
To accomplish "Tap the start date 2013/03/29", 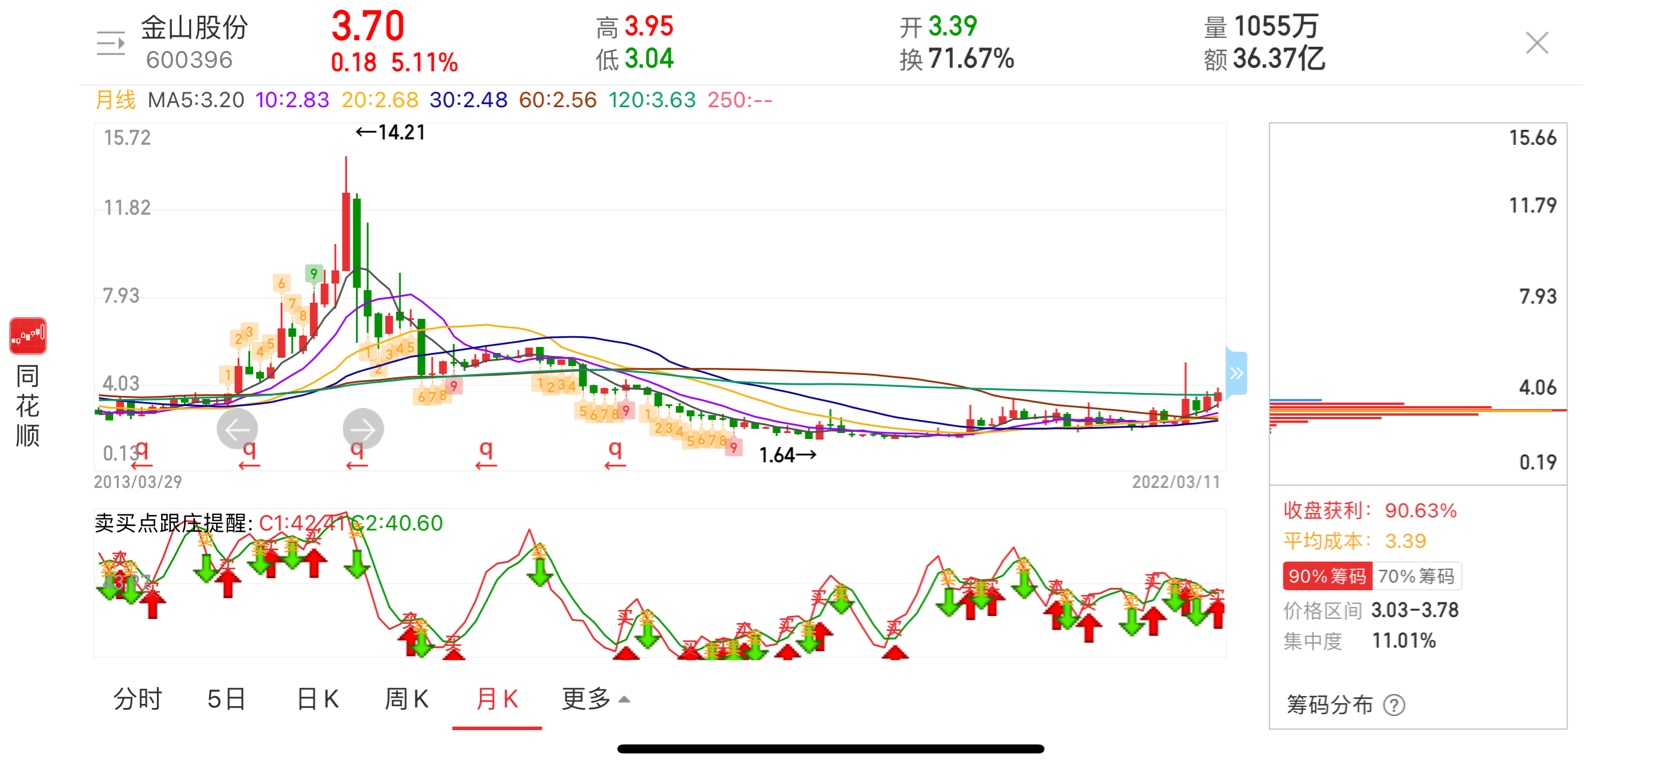I will [x=138, y=482].
